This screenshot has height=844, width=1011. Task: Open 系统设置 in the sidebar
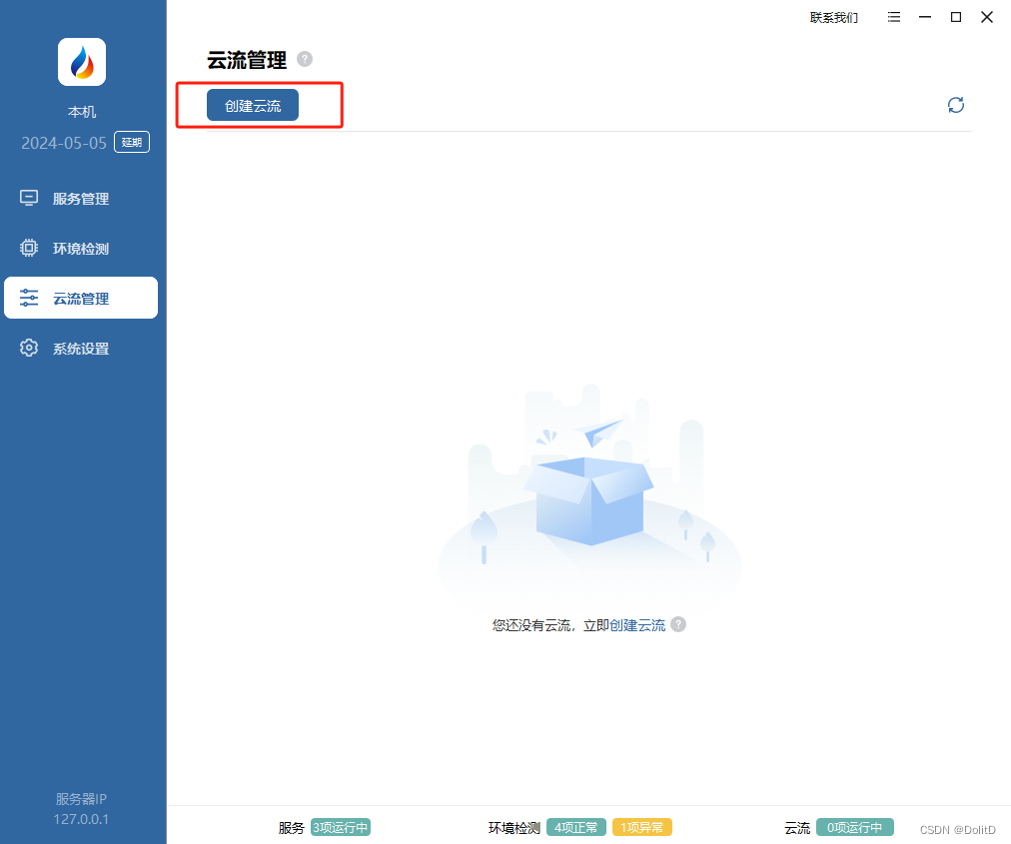81,348
